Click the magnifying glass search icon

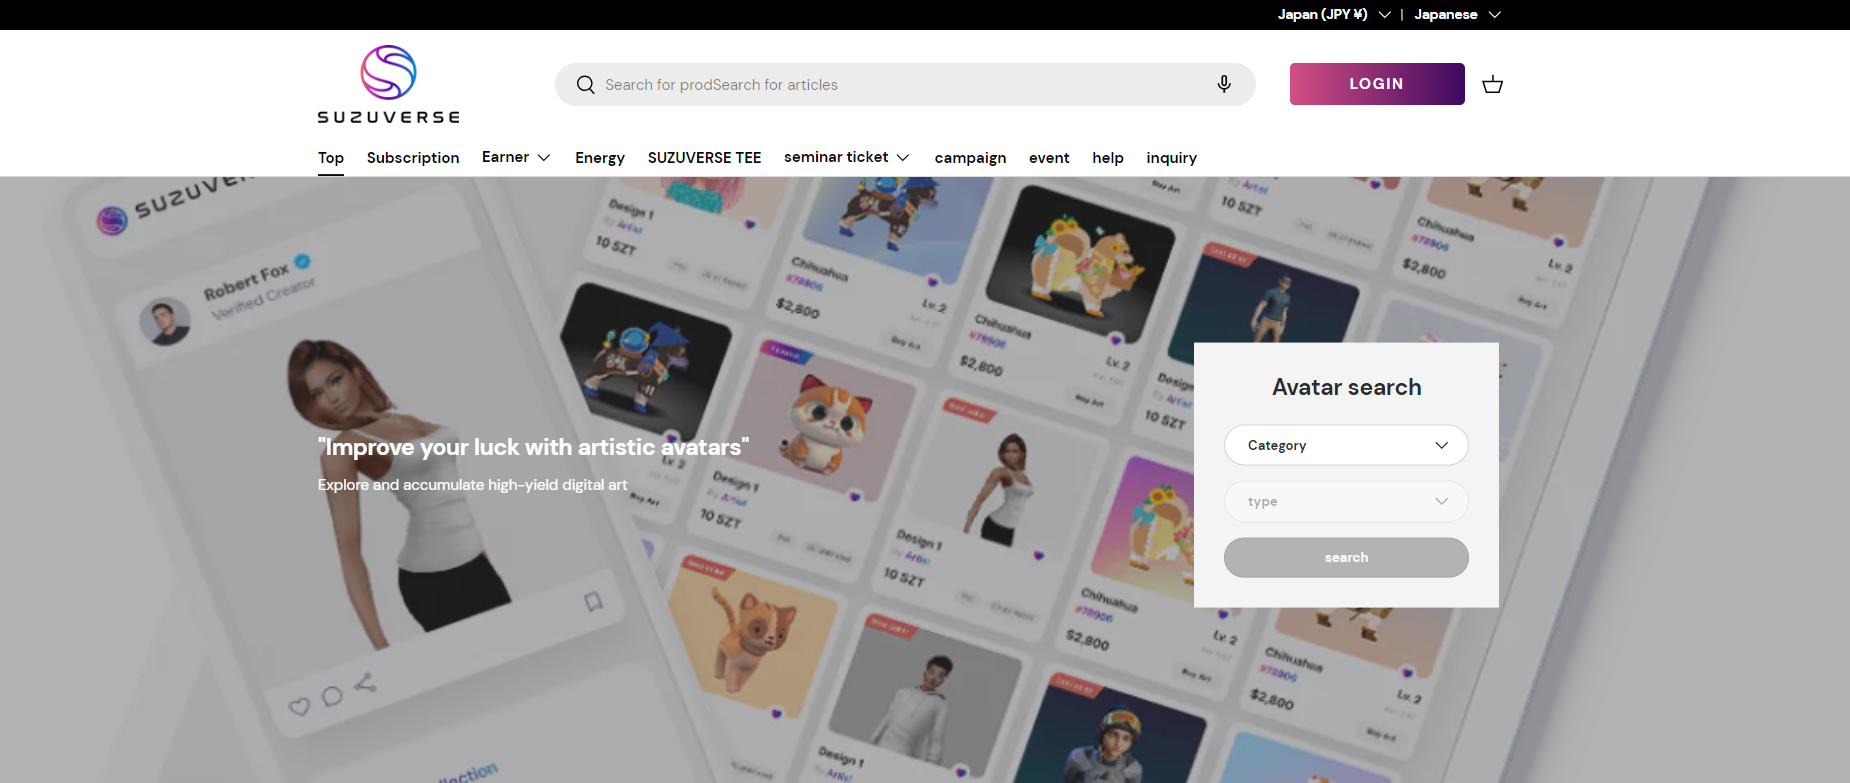[x=586, y=85]
